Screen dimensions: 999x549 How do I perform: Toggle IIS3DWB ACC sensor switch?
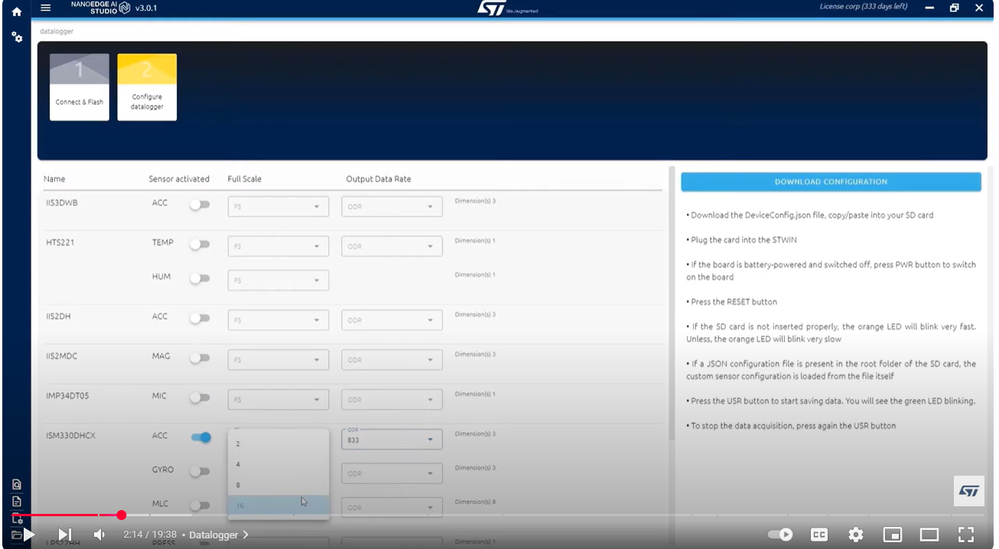200,204
